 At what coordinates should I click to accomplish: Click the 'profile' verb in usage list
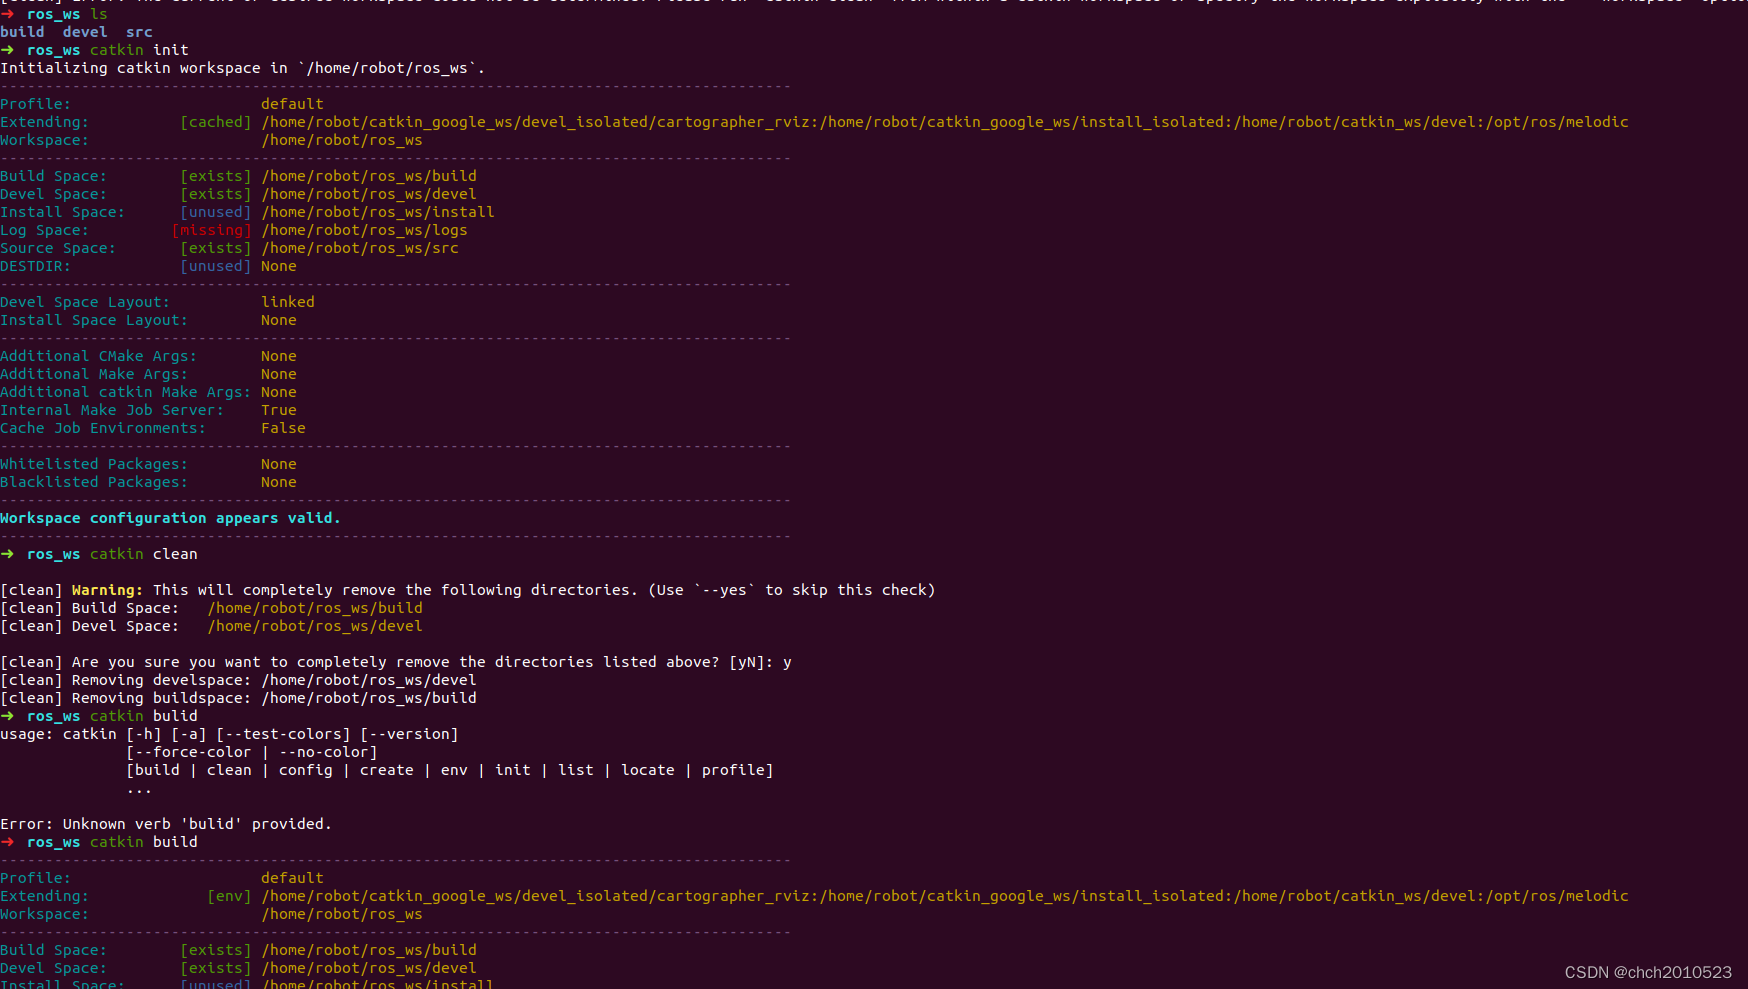(x=733, y=770)
